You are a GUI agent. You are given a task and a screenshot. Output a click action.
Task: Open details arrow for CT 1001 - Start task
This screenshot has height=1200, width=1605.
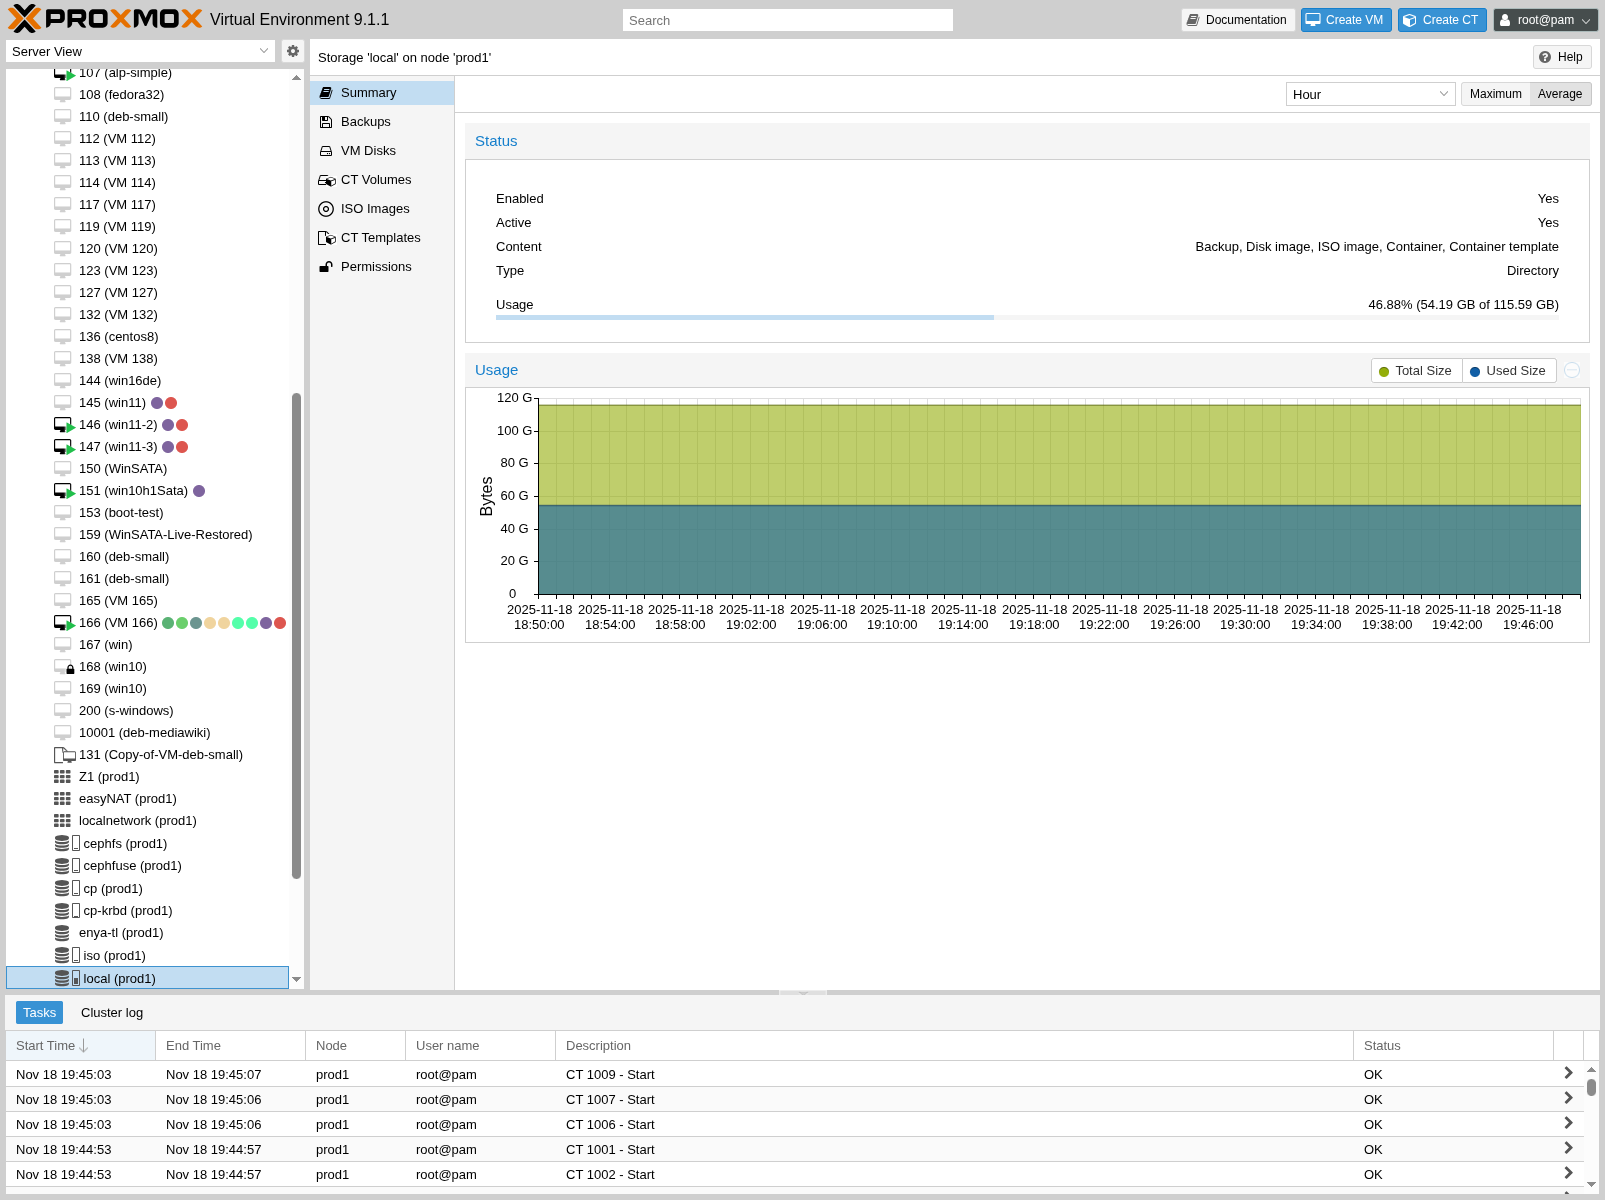tap(1568, 1148)
